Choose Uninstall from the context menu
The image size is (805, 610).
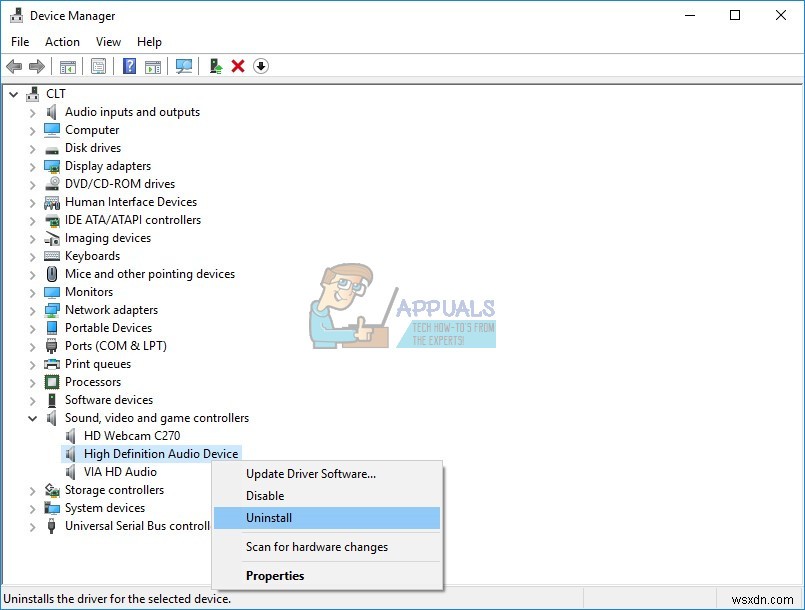270,518
